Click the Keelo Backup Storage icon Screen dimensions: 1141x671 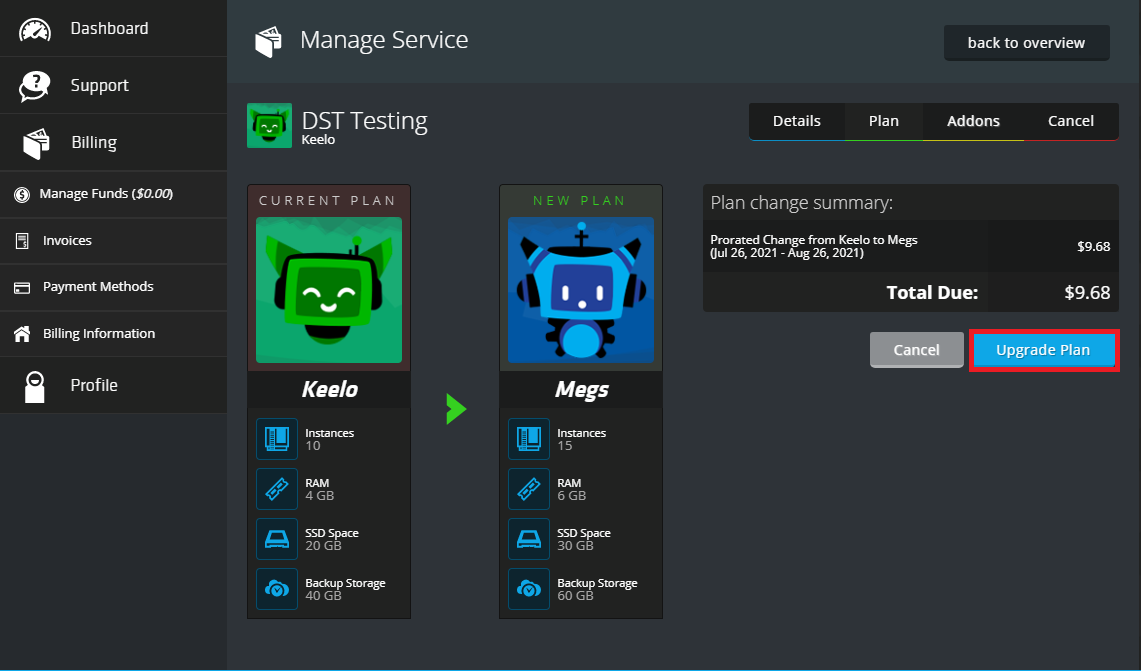point(277,589)
